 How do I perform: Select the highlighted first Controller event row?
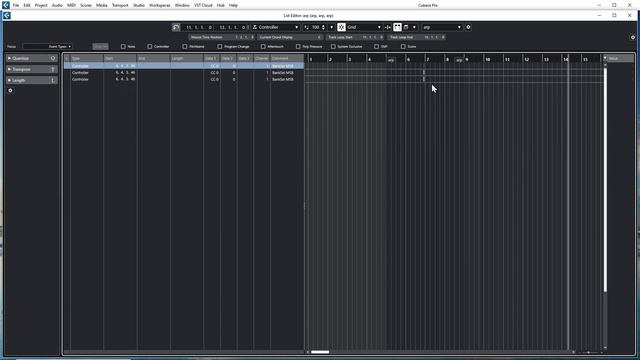(184, 66)
